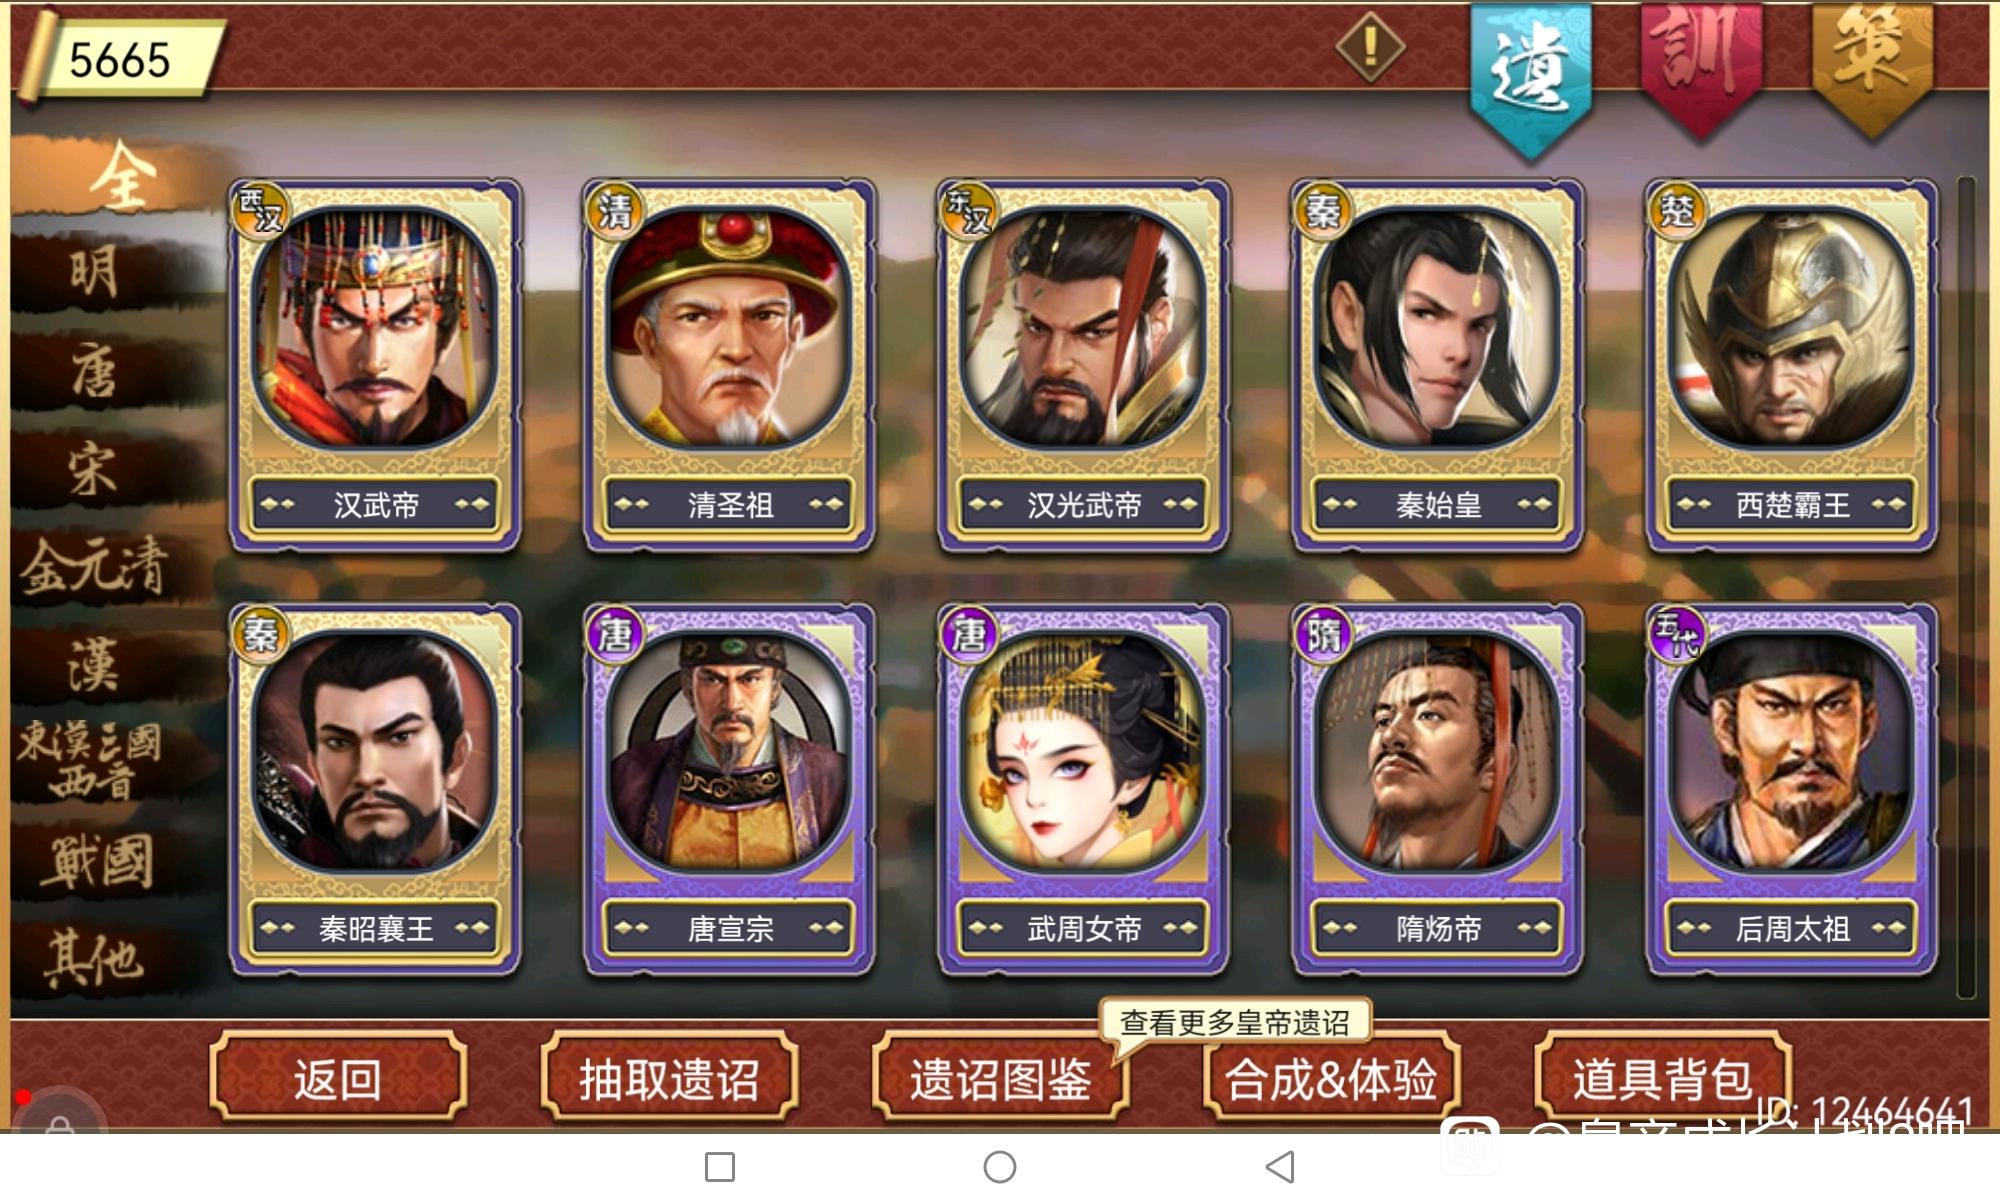Show the 戰國 dynasty category
2000x1200 pixels.
click(95, 860)
